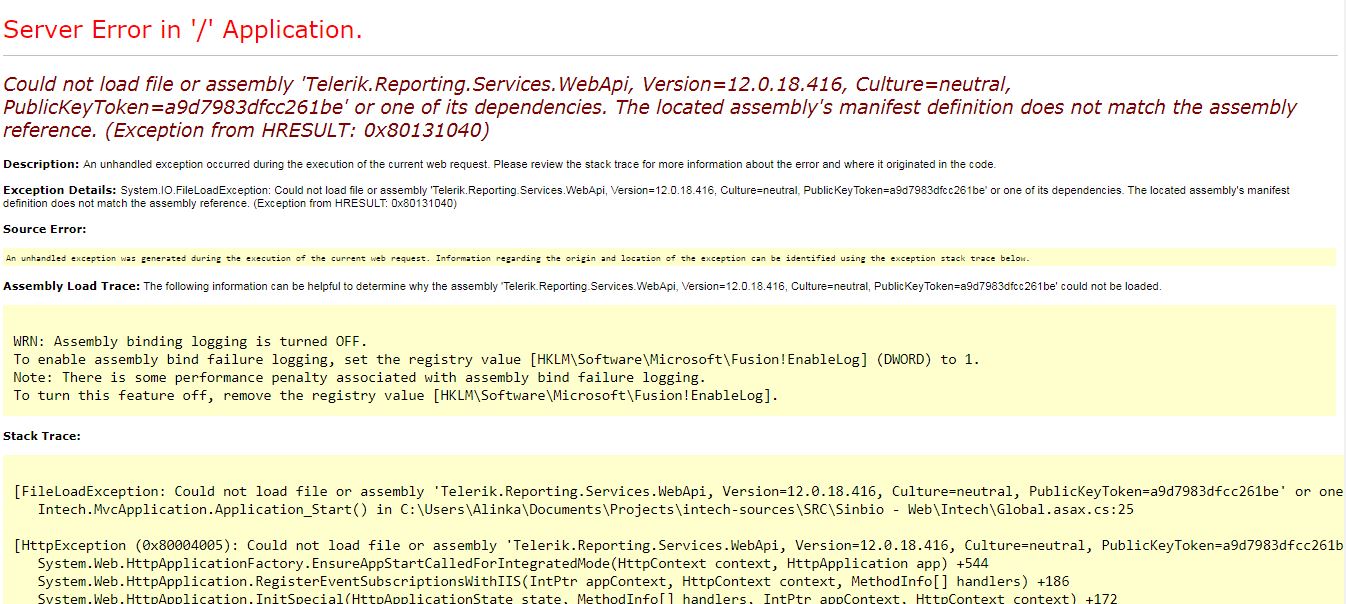Click the '[HttpException (0x80004005)' stack trace line
The width and height of the screenshot is (1346, 604).
pyautogui.click(x=678, y=545)
